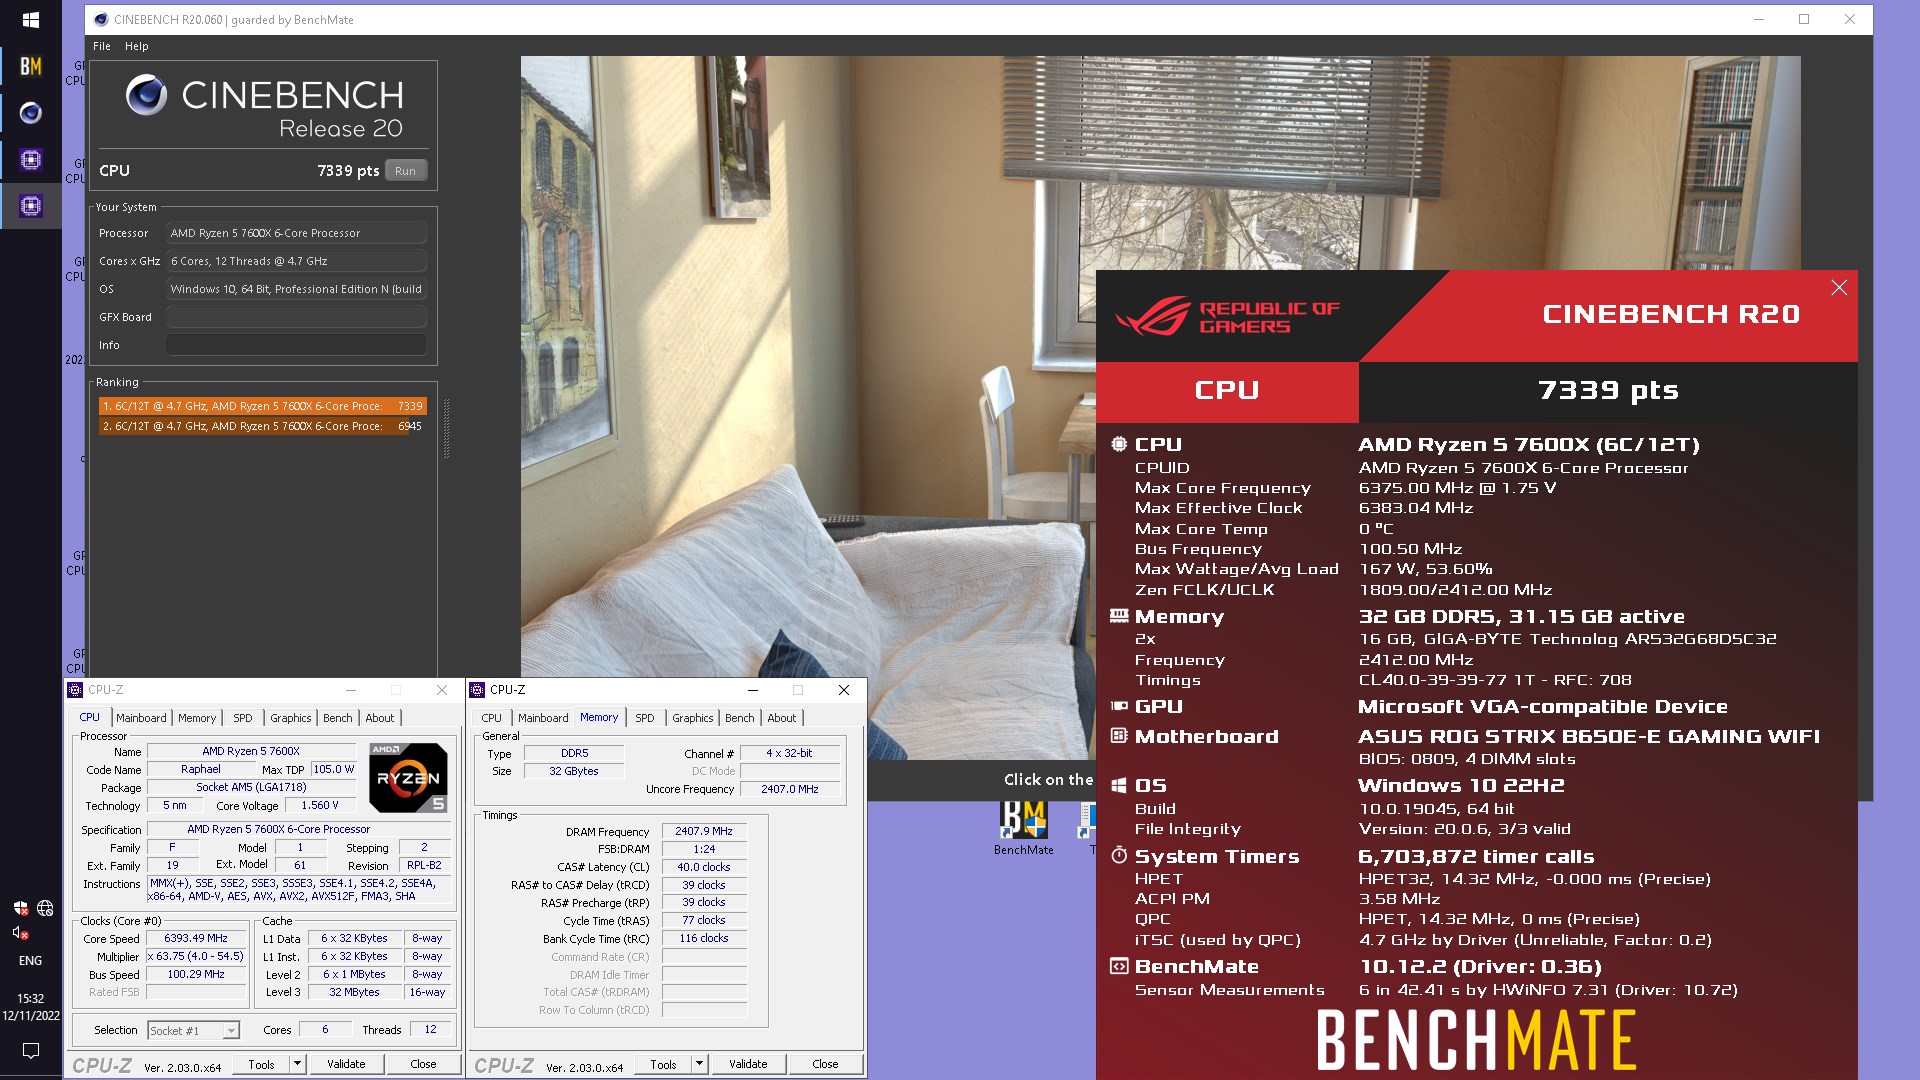The image size is (1920, 1080).
Task: Open Mainboard tab in right CPU-Z window
Action: point(543,718)
